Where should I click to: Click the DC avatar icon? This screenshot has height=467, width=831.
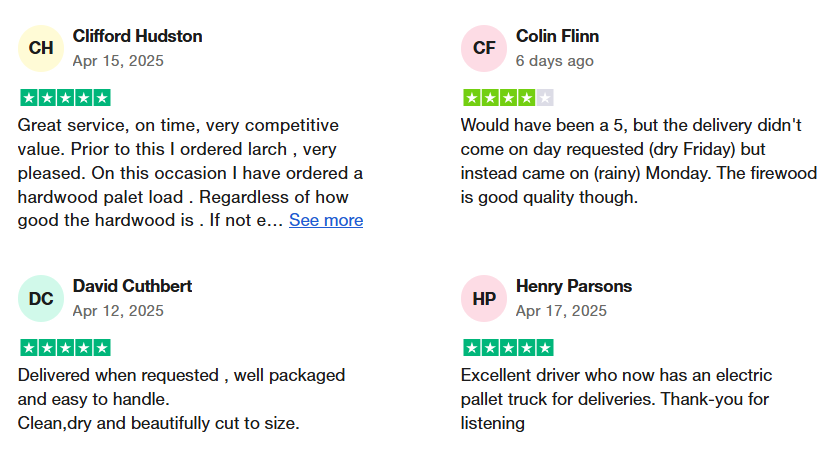[41, 298]
